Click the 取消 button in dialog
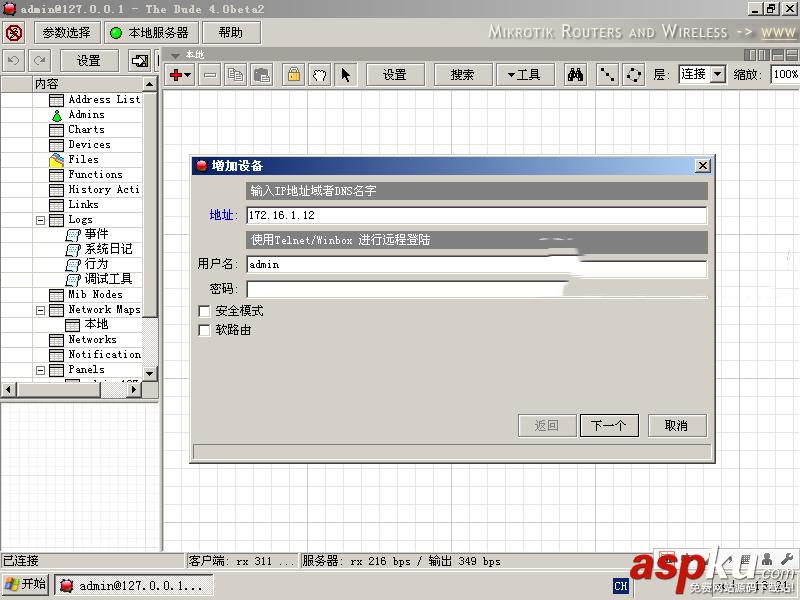800x600 pixels. pyautogui.click(x=677, y=426)
